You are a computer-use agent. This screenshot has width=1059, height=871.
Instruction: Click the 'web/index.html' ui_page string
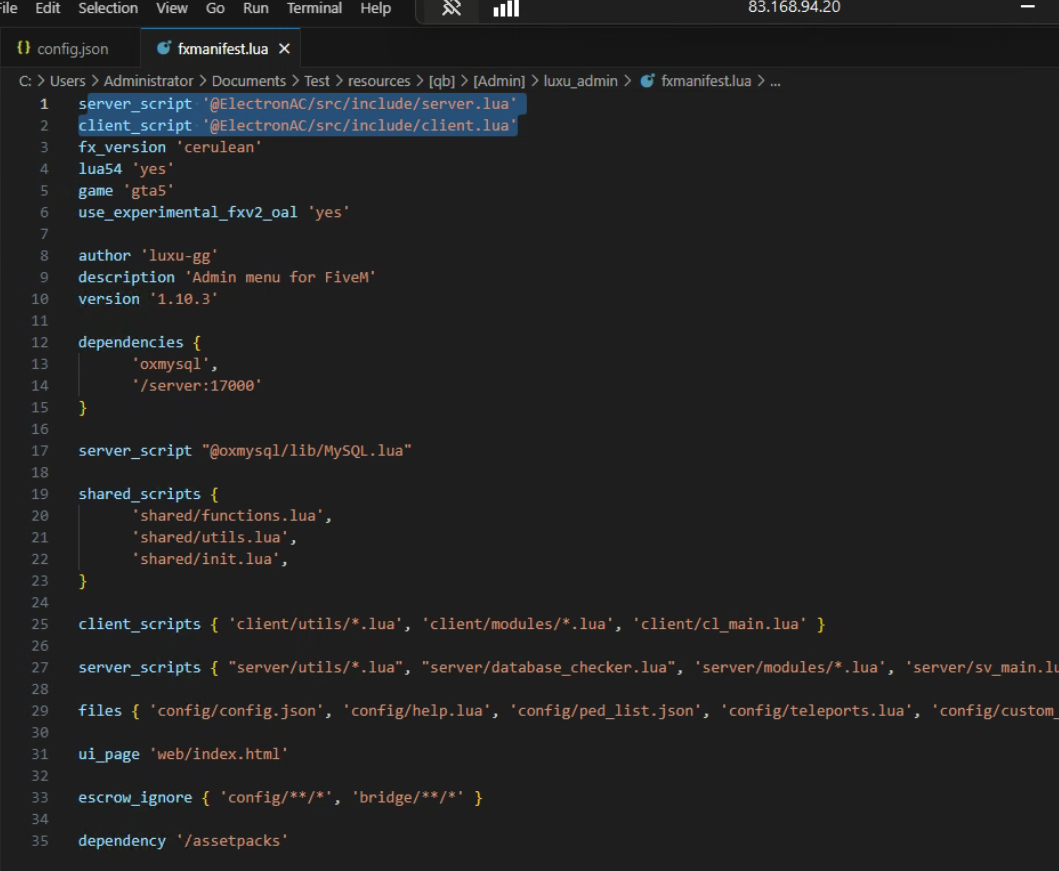219,754
